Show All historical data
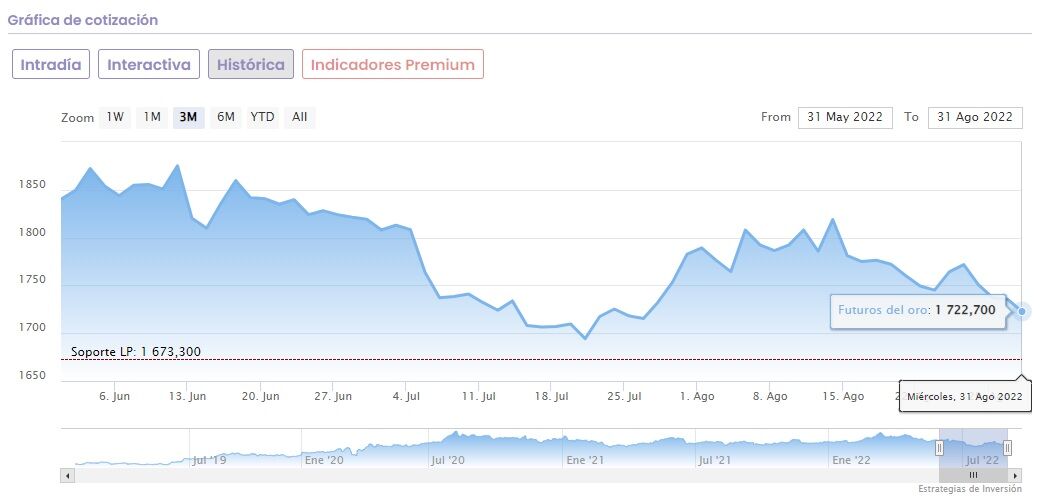The image size is (1041, 498). pos(299,117)
